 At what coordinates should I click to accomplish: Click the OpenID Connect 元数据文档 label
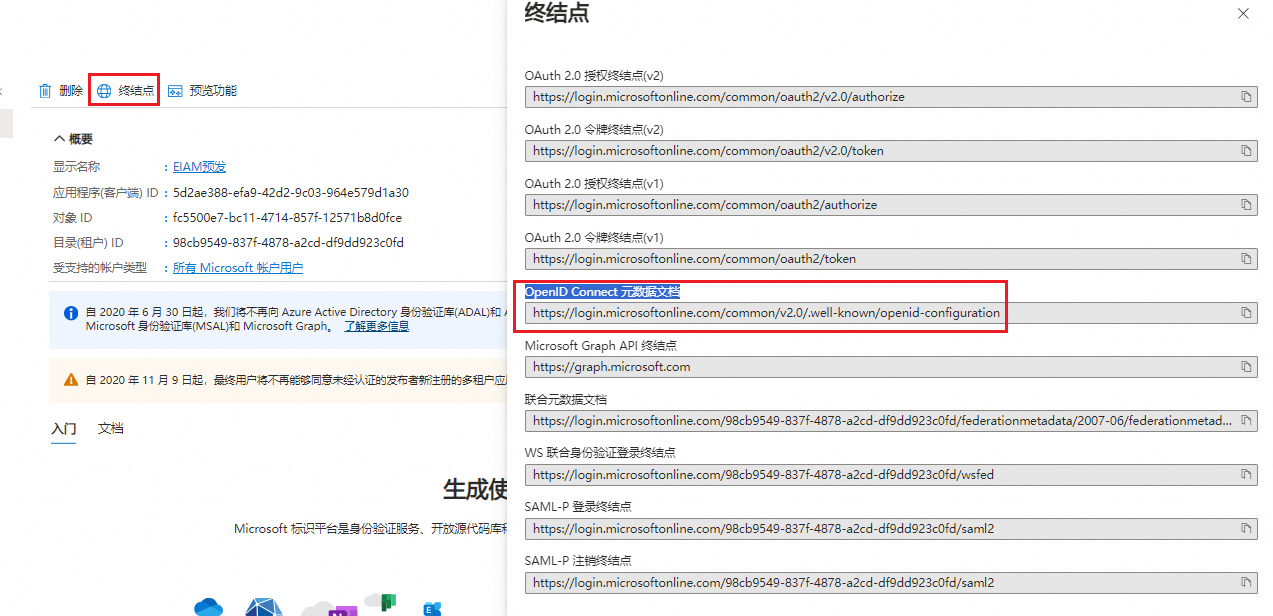[x=602, y=292]
